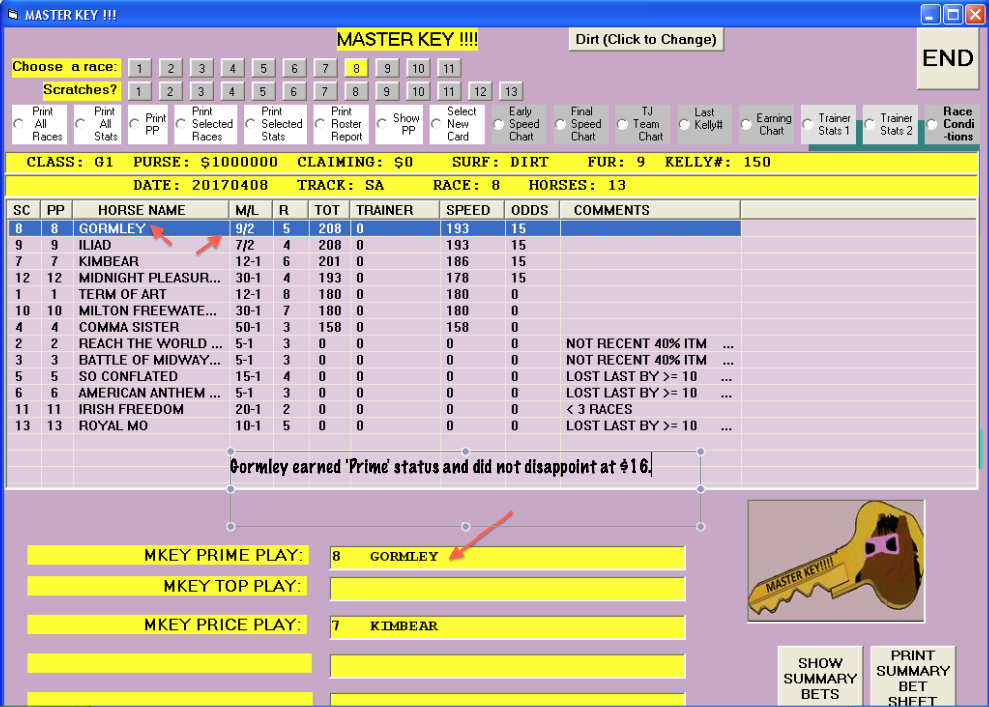Image resolution: width=989 pixels, height=707 pixels.
Task: Maximize the MASTER KEY window
Action: click(953, 15)
